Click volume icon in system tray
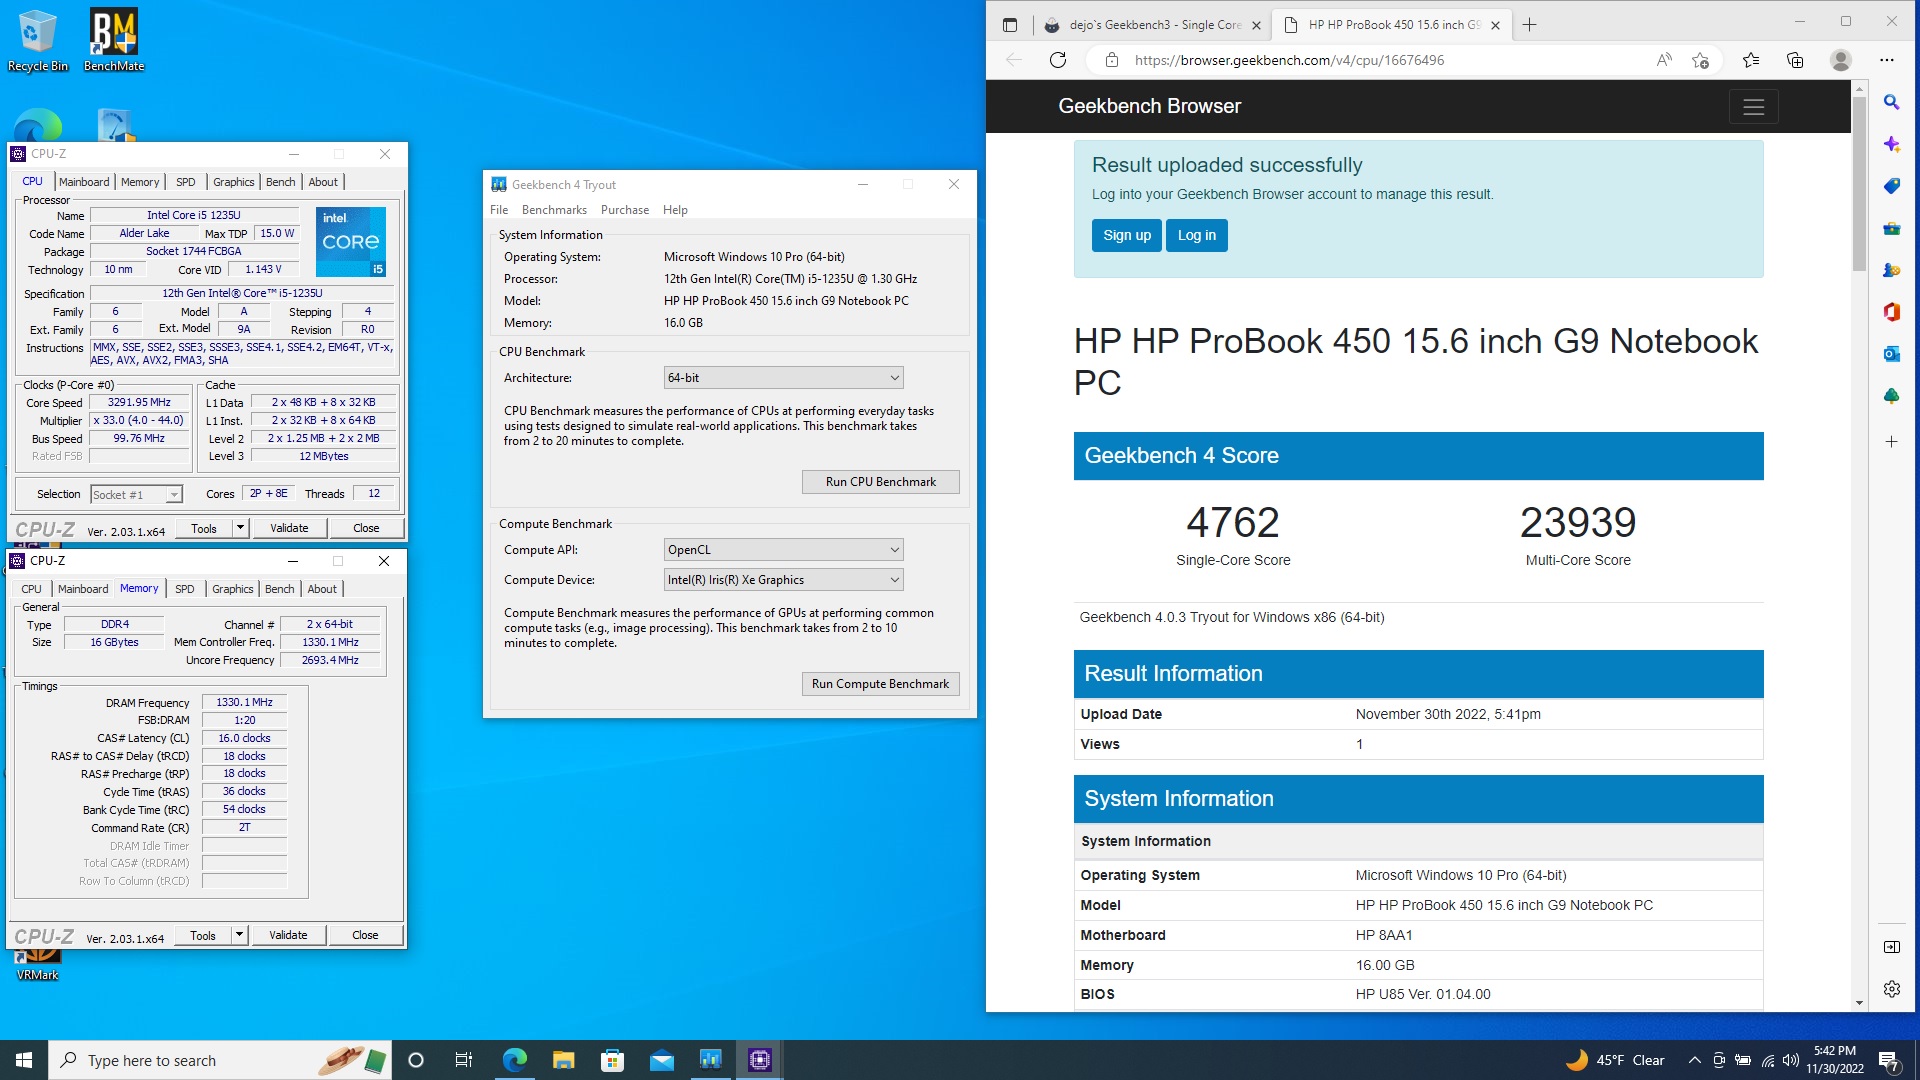Image resolution: width=1920 pixels, height=1080 pixels. [x=1790, y=1060]
